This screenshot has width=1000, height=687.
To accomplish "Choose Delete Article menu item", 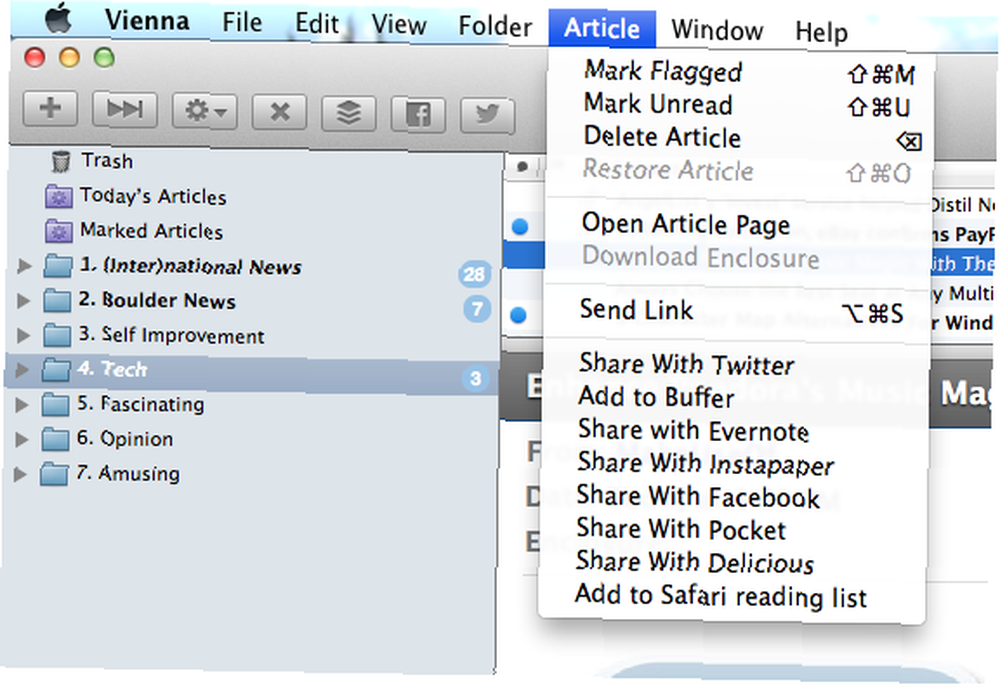I will tap(738, 138).
